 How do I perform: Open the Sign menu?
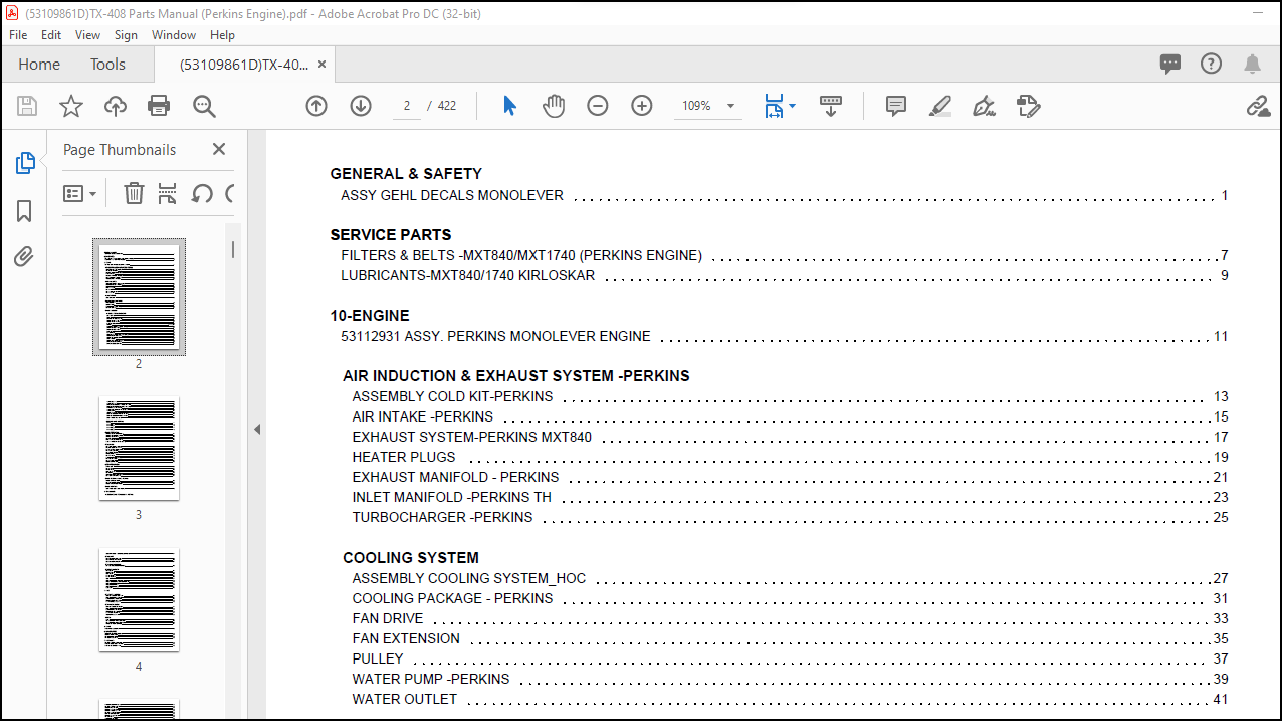[x=126, y=34]
